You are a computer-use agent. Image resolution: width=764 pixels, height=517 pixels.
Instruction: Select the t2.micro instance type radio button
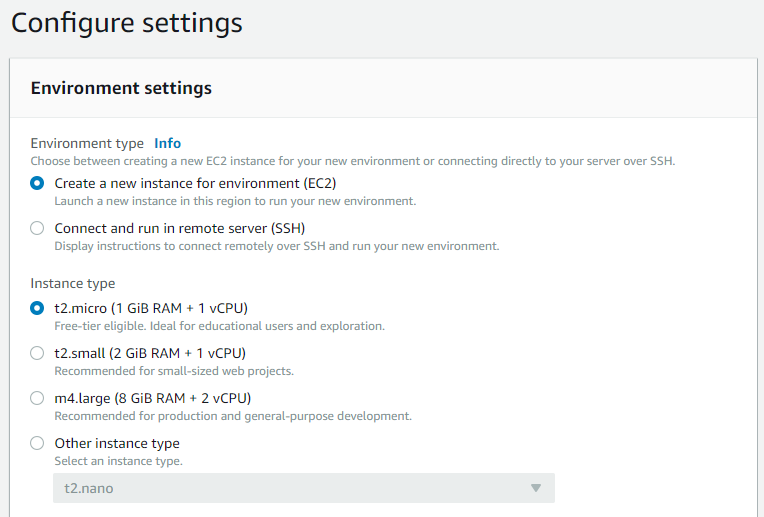pos(37,308)
